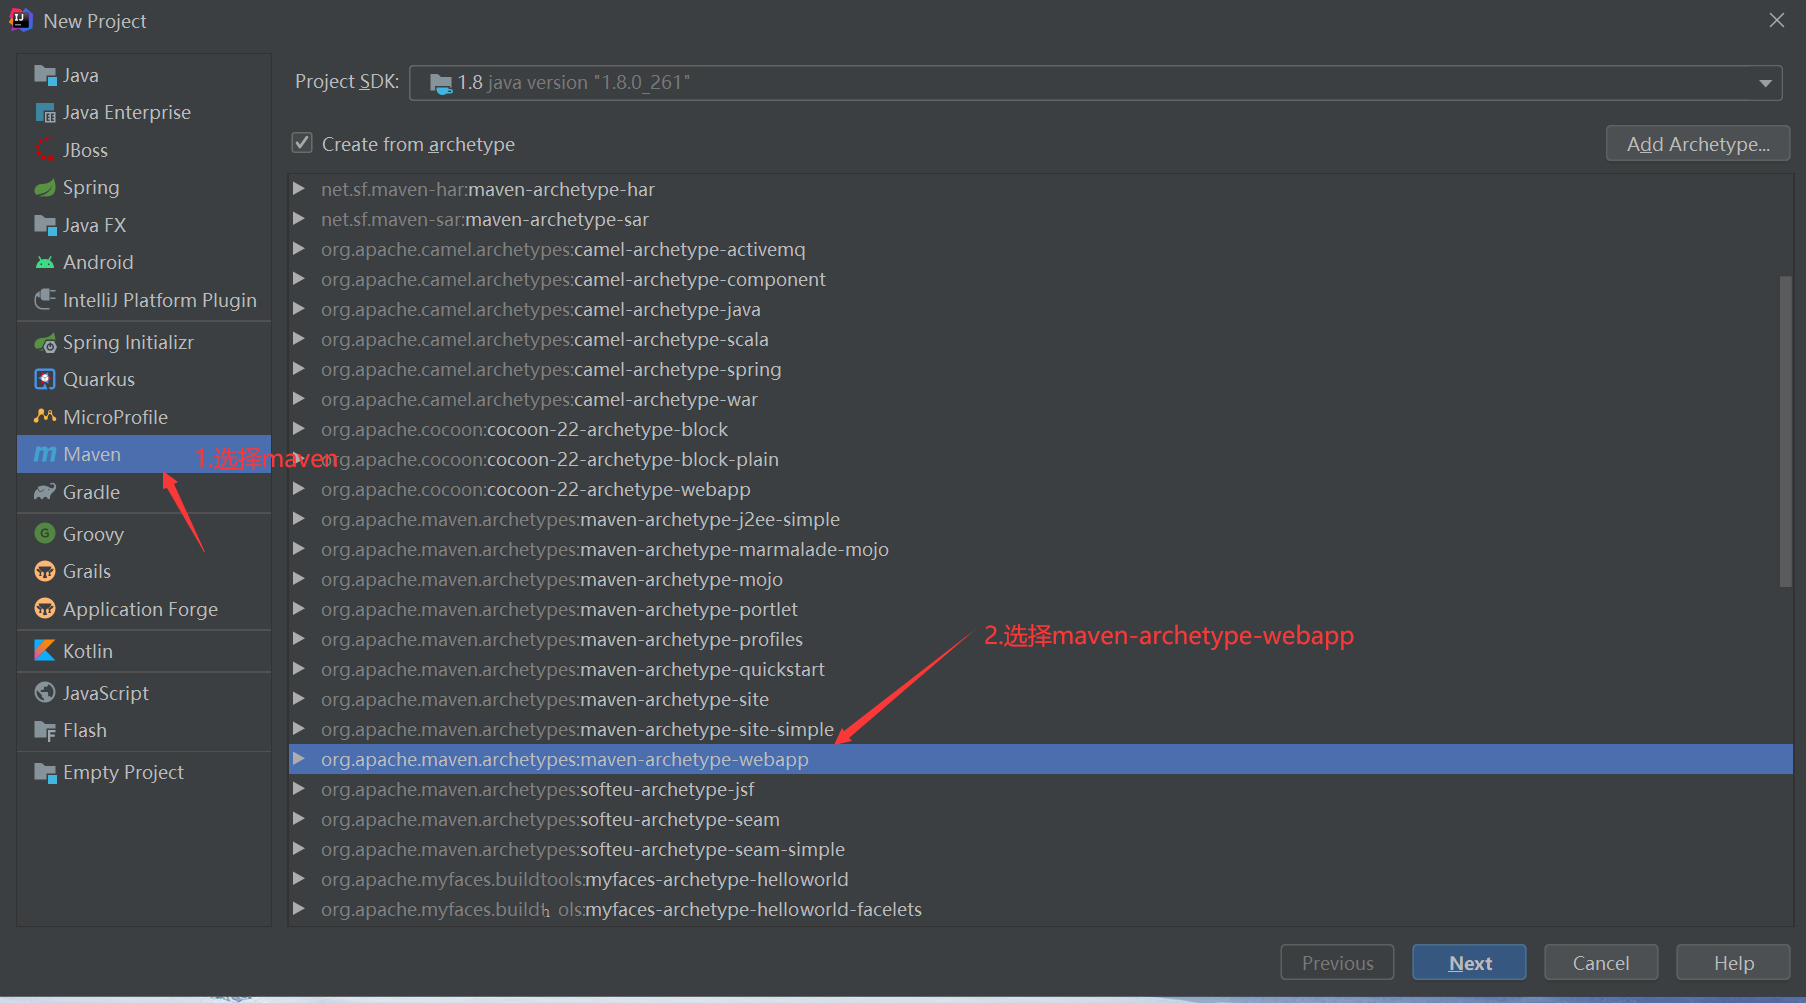Screen dimensions: 1806x1003
Task: Expand camel-archetype-activemq node
Action: point(298,249)
